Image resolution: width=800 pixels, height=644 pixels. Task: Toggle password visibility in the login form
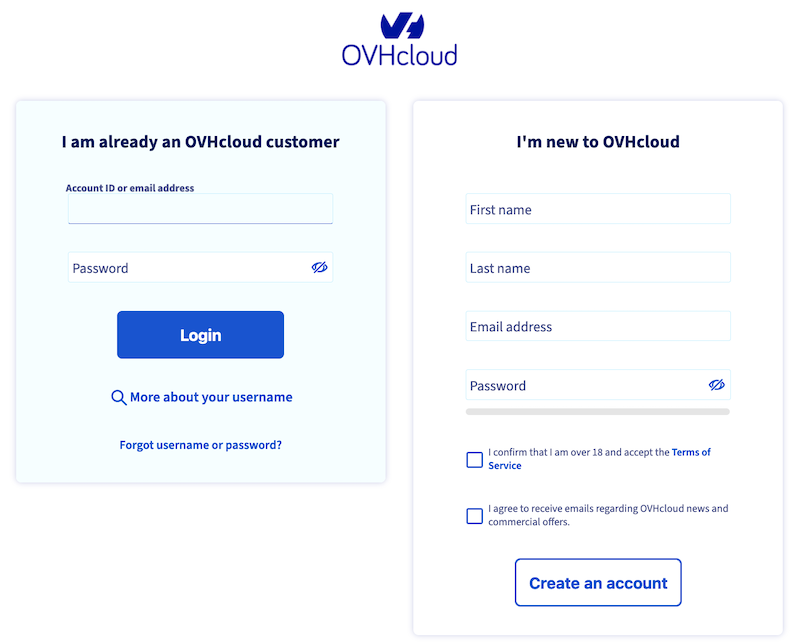click(319, 267)
